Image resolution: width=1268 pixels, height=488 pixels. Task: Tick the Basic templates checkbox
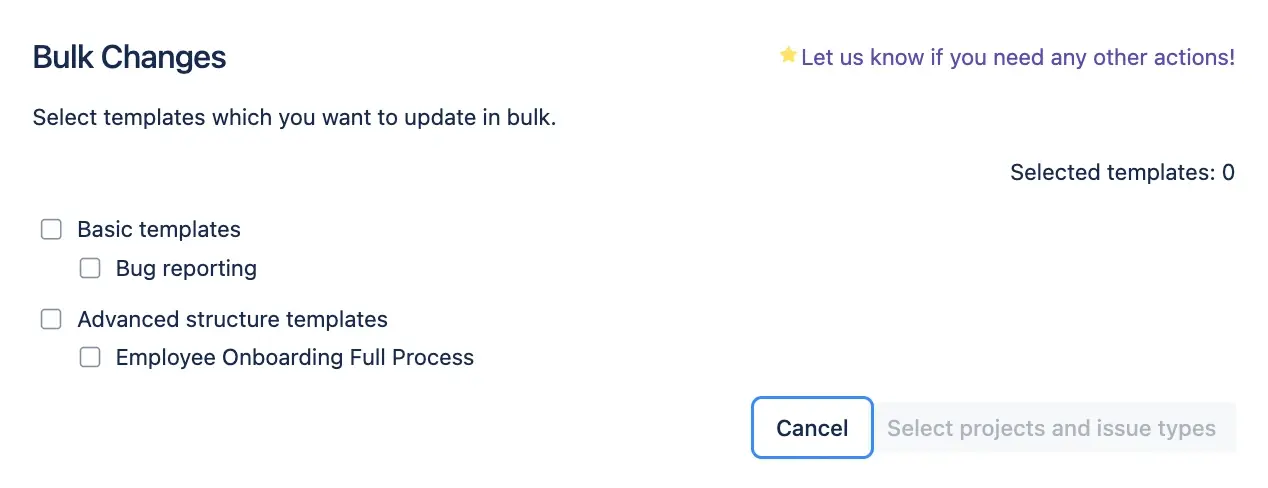click(51, 230)
